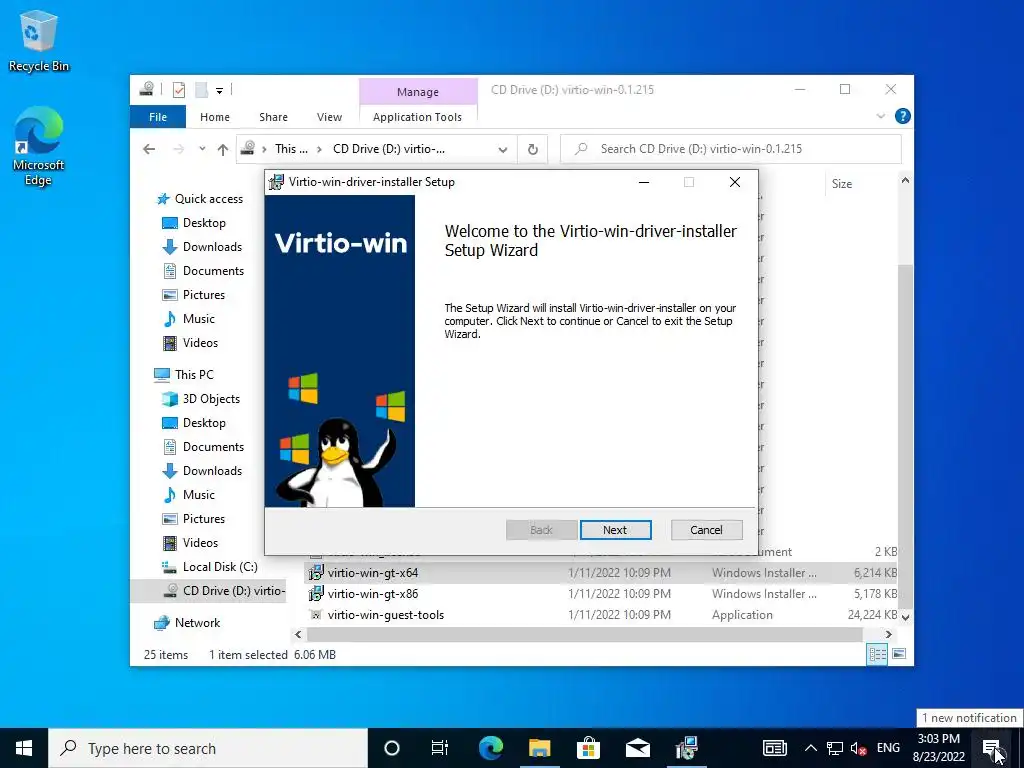
Task: Select the virtio-win-gt-x64 file
Action: 600,573
